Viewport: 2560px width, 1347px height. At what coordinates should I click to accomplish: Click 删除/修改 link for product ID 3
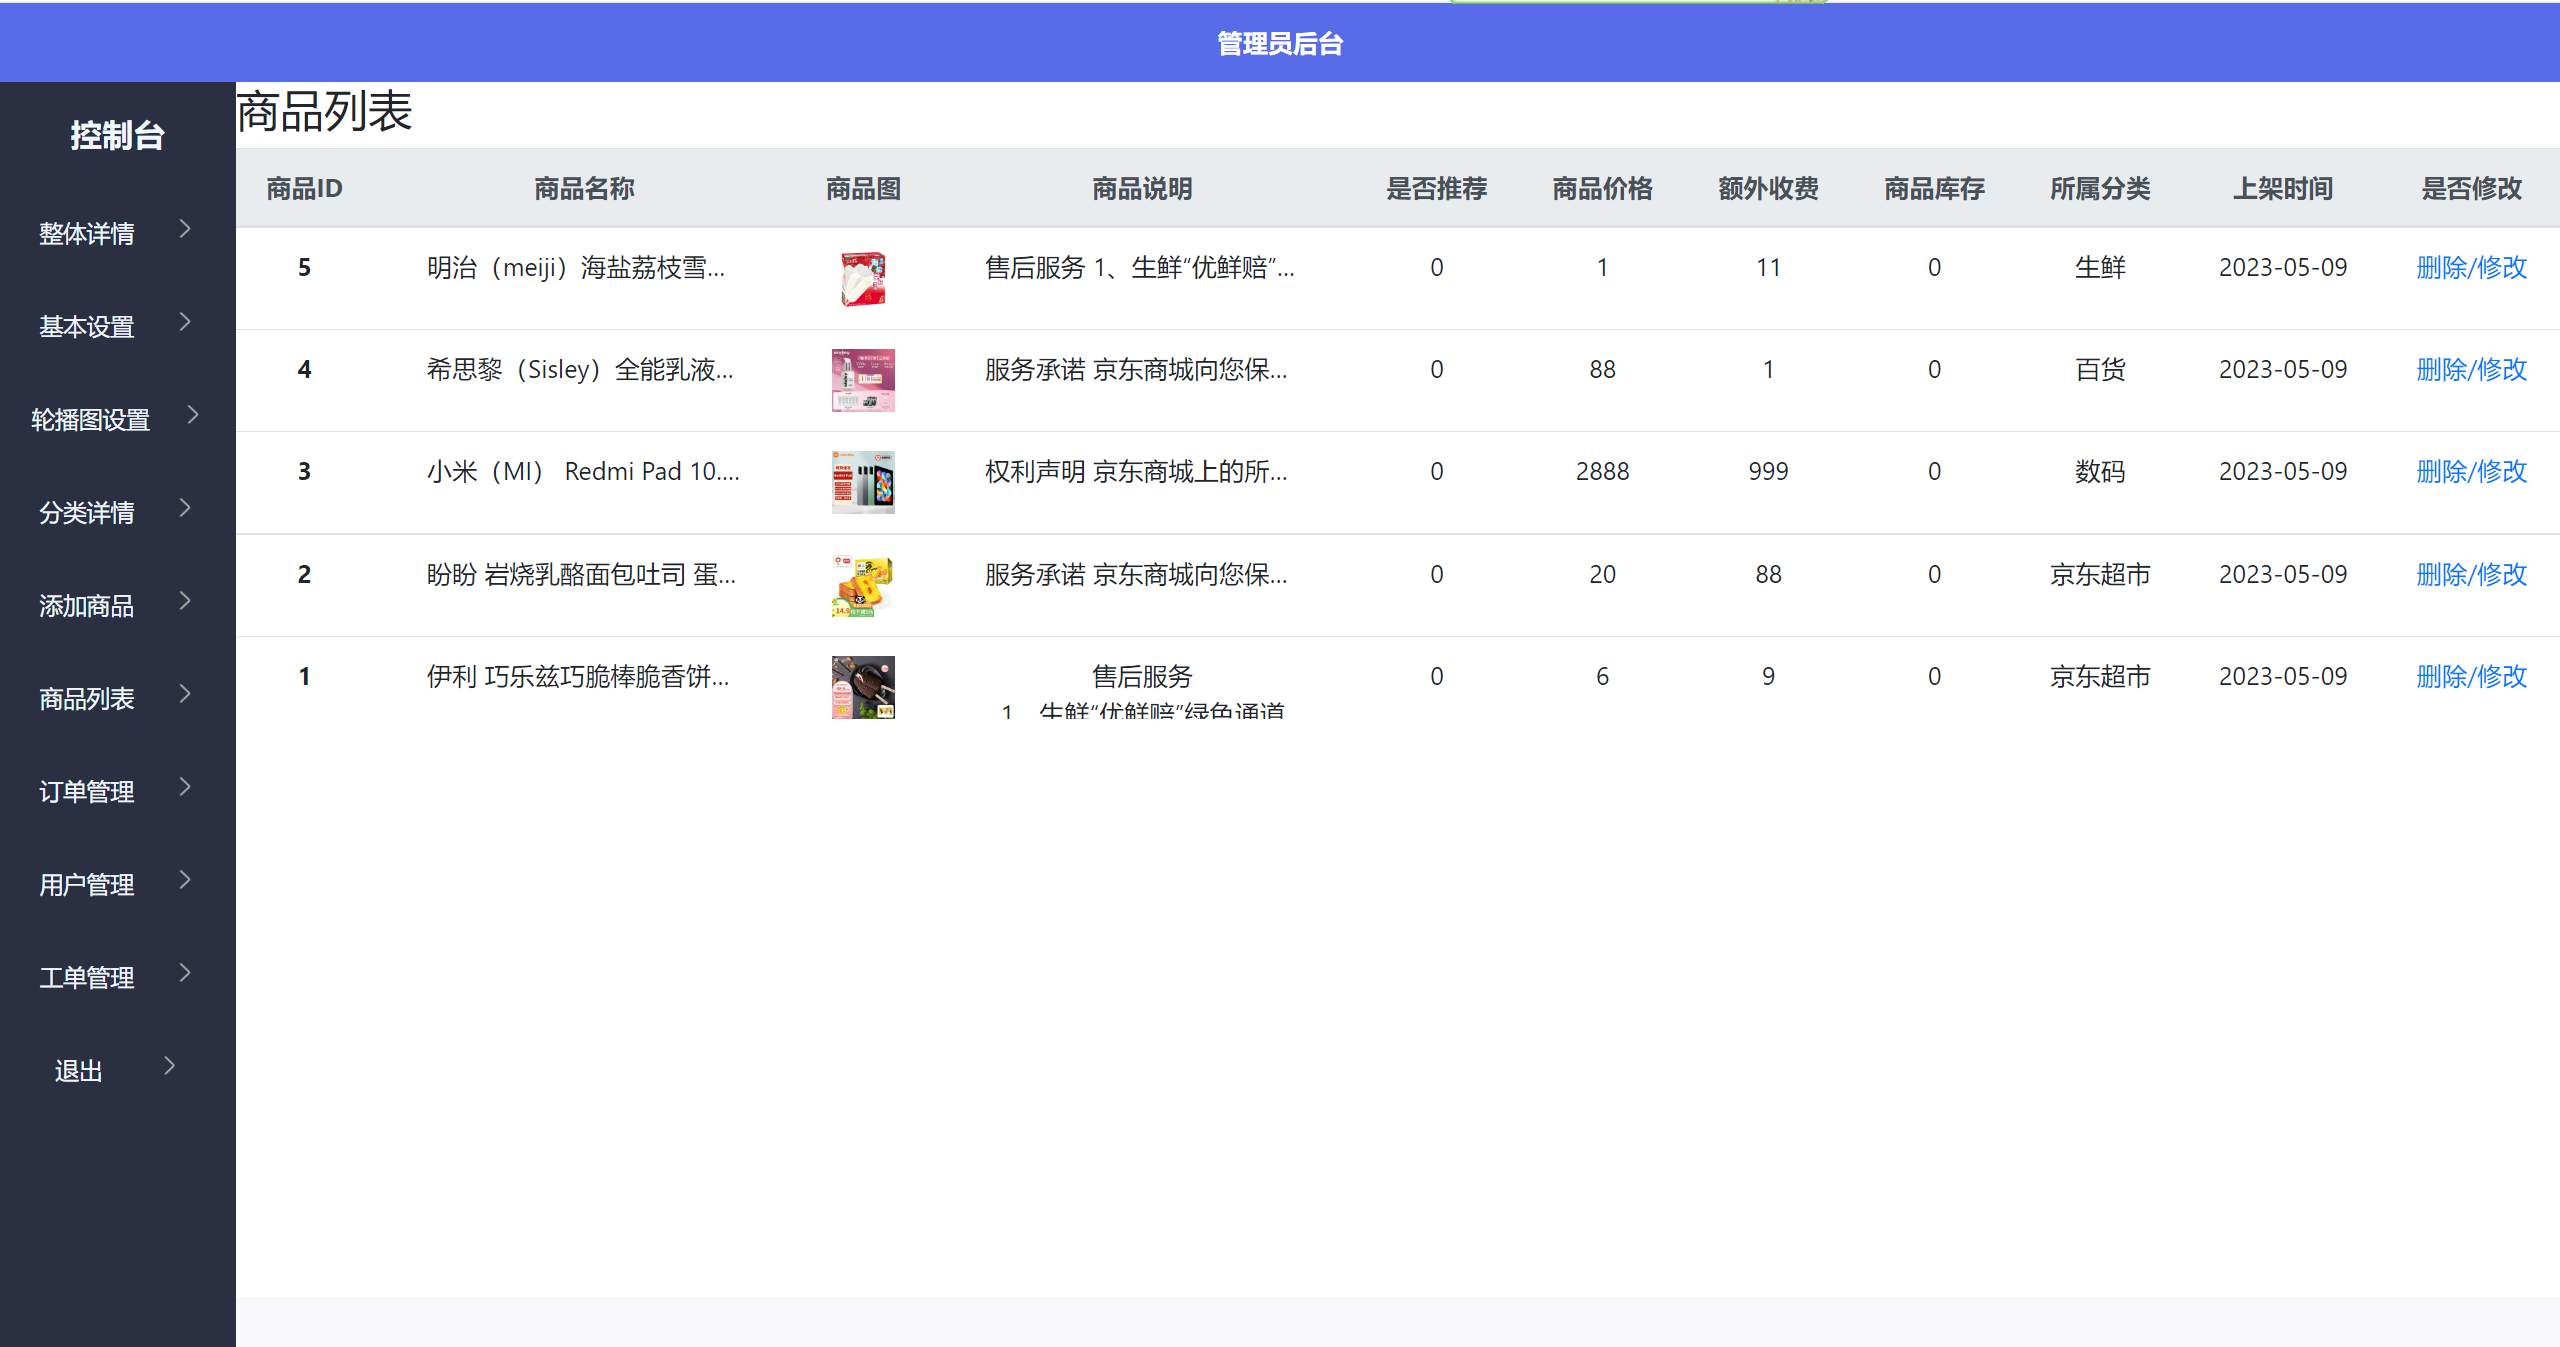point(2471,472)
